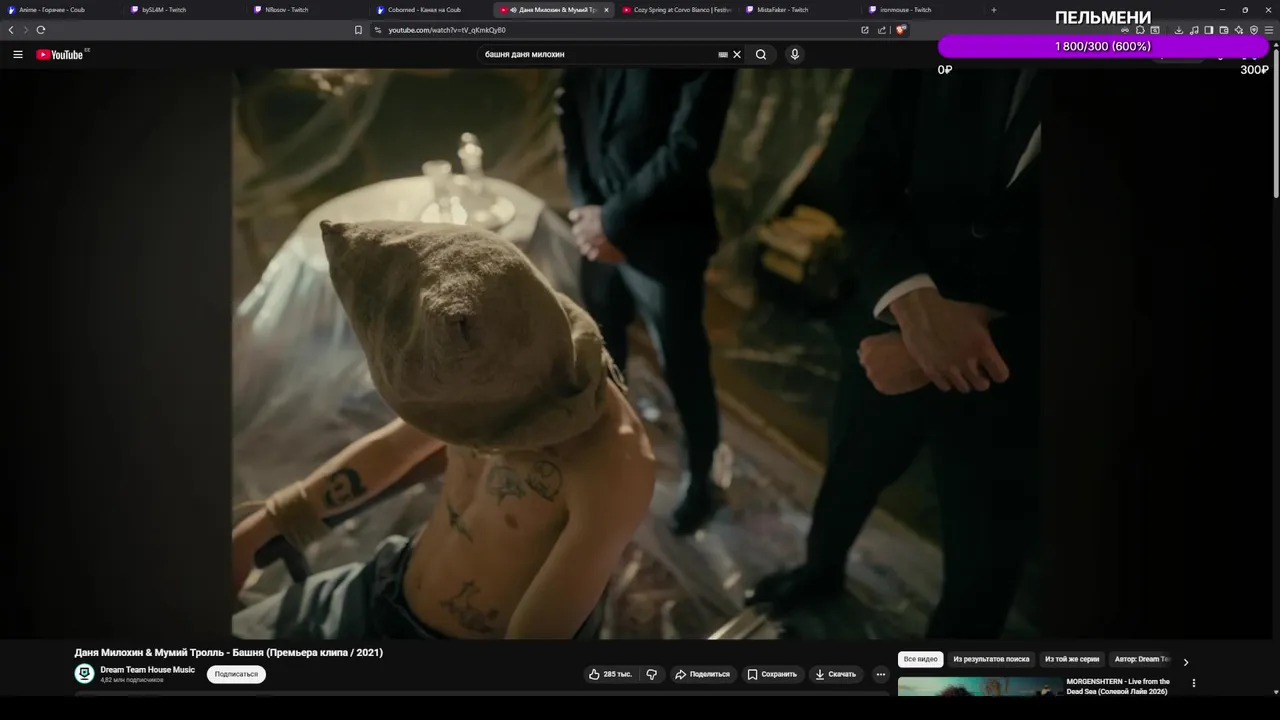
Task: Expand more filter chips with the right chevron
Action: coord(1186,662)
